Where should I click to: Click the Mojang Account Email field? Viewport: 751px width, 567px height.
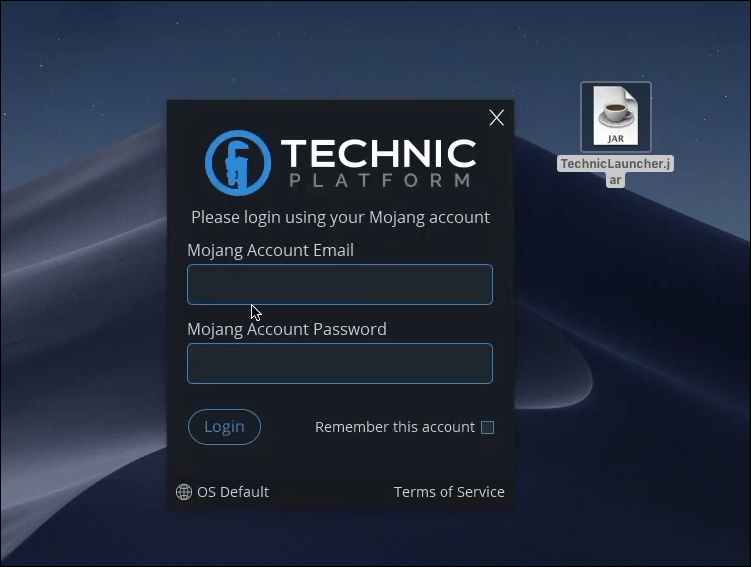(340, 284)
